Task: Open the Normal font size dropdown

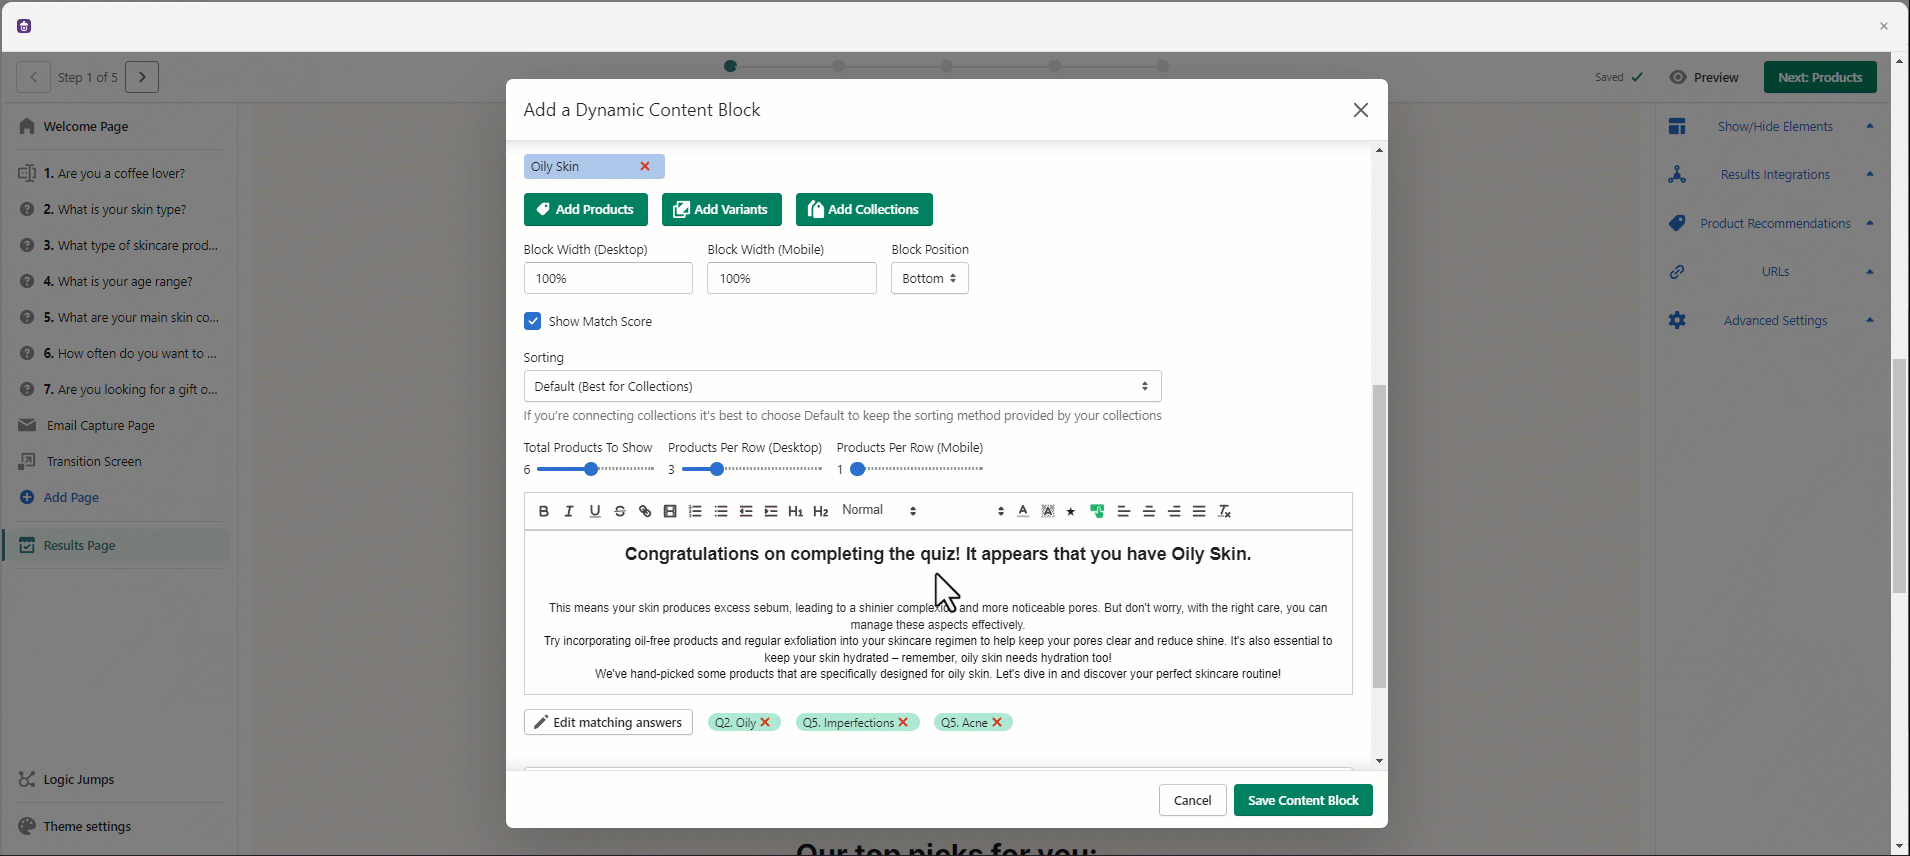Action: 879,510
